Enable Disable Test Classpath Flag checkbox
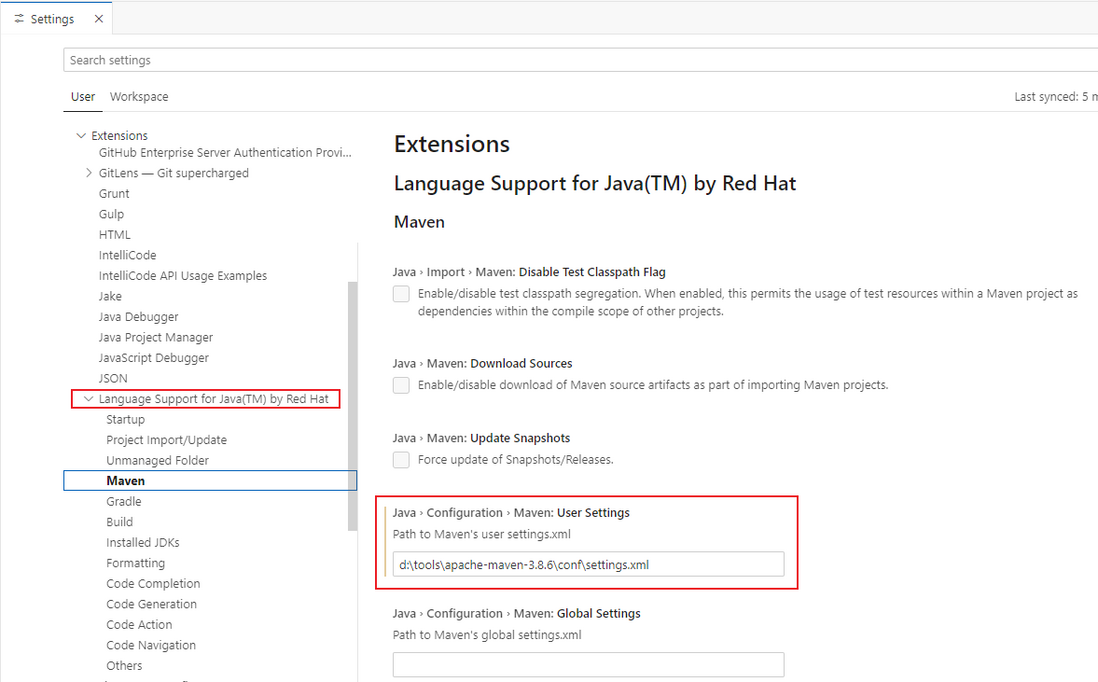 click(x=401, y=293)
